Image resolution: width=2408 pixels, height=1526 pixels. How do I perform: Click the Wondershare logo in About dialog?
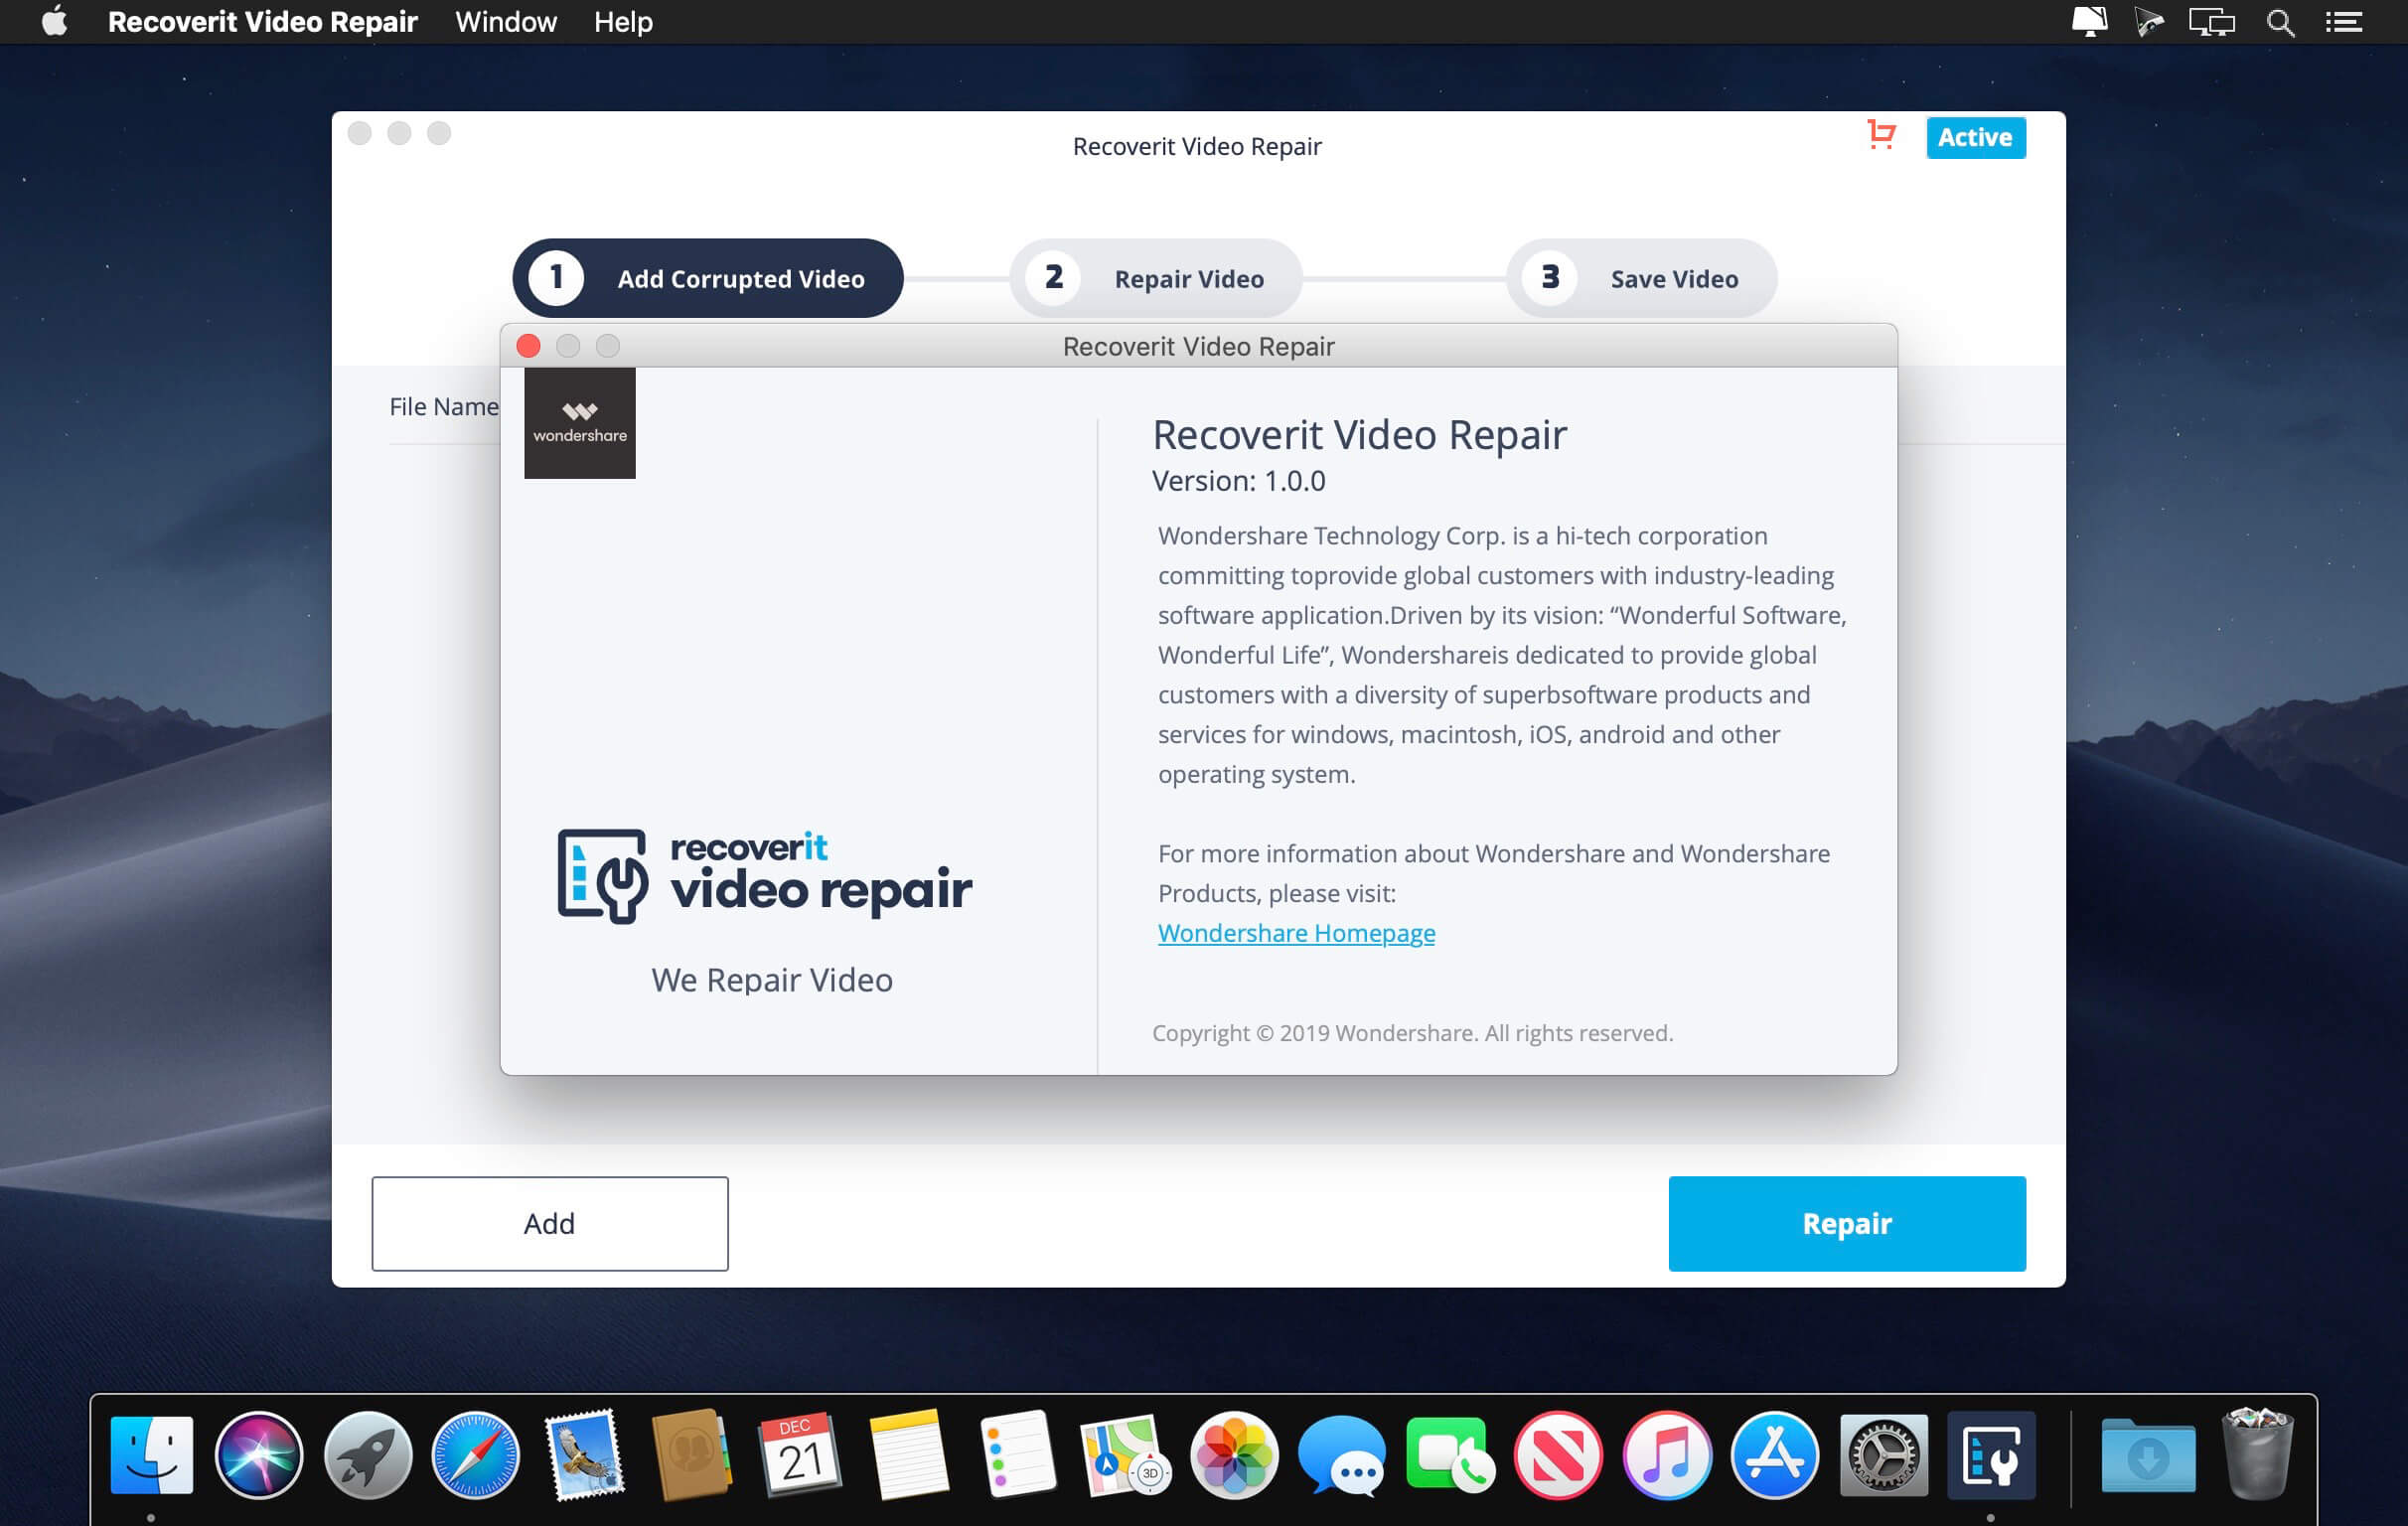coord(580,423)
